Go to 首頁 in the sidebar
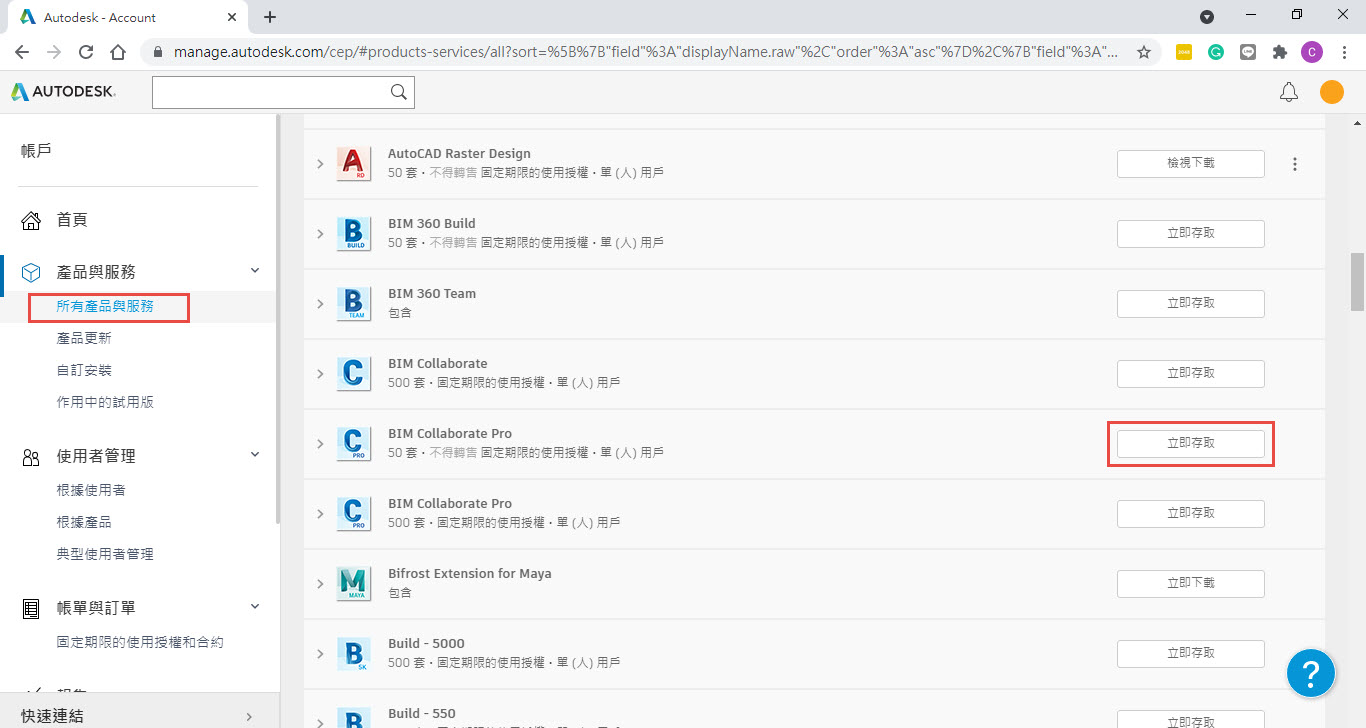 tap(72, 220)
